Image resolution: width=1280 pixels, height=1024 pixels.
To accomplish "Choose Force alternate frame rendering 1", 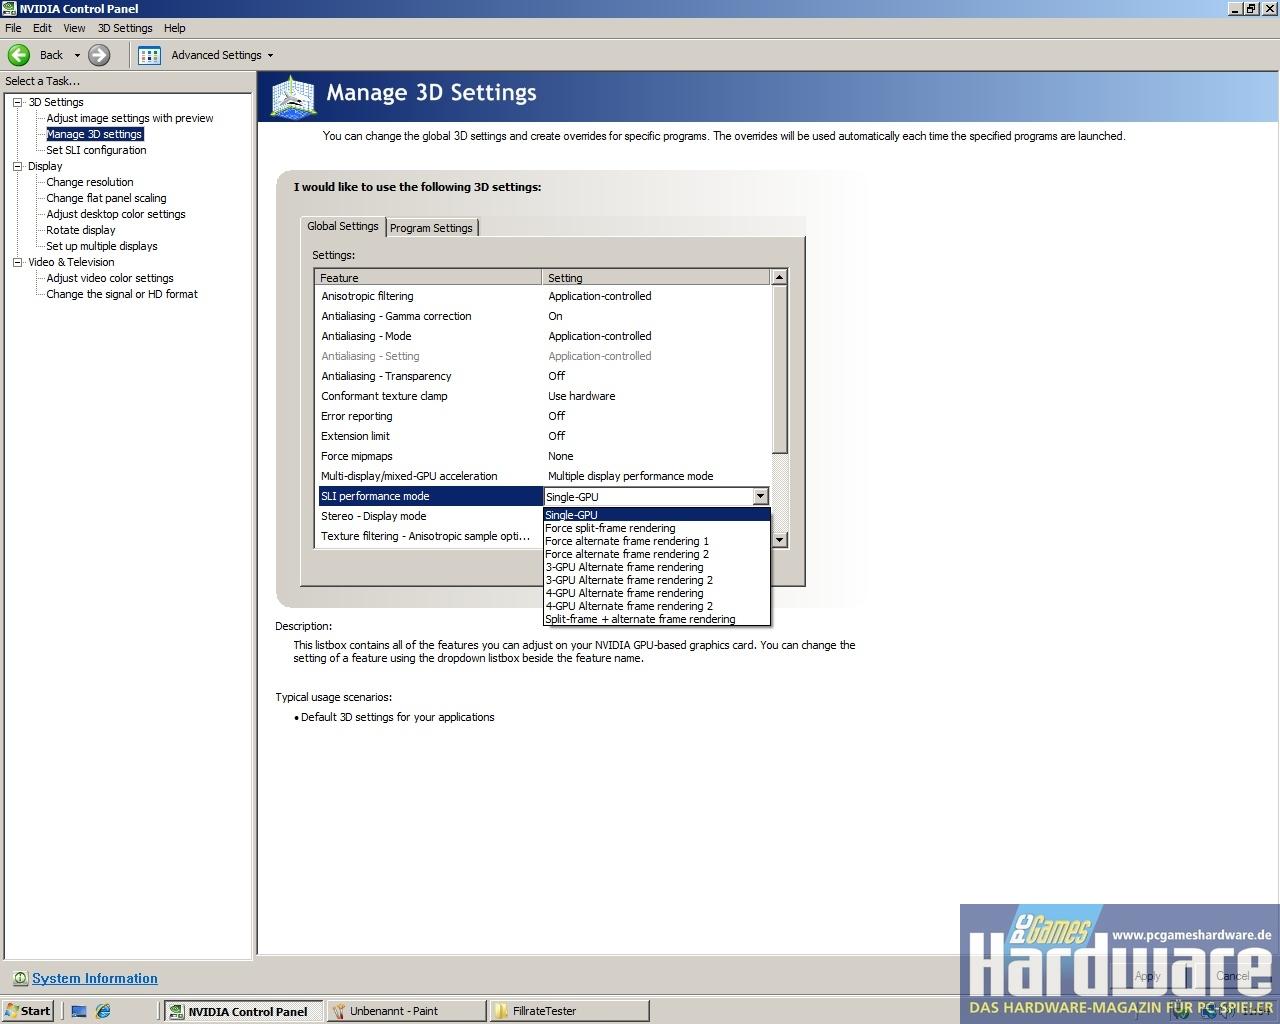I will point(656,541).
